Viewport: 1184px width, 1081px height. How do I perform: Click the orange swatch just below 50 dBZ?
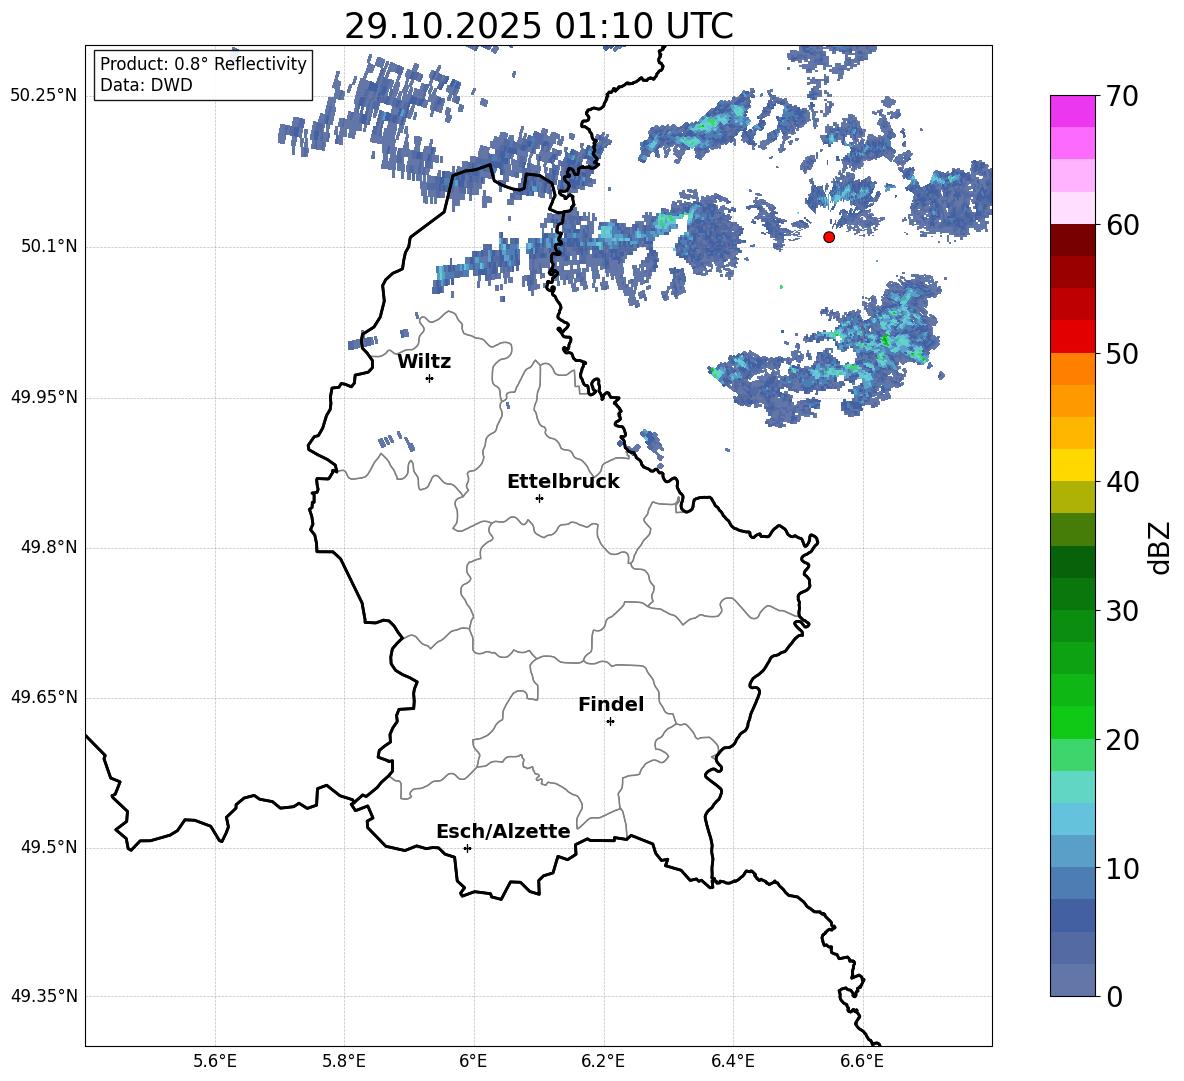pyautogui.click(x=1072, y=369)
